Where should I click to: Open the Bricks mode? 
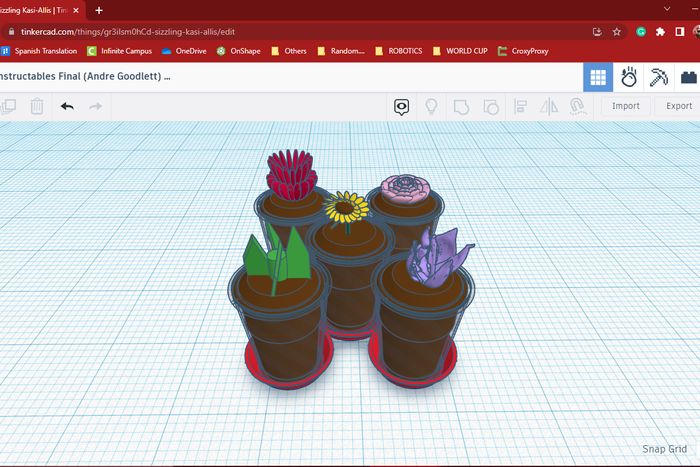tap(688, 77)
